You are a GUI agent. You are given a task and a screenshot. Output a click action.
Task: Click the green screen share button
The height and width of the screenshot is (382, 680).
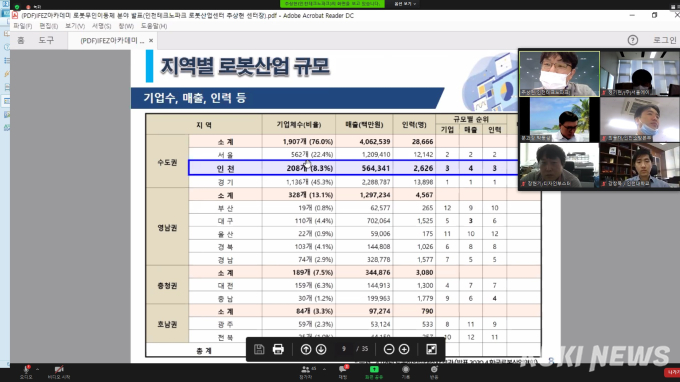374,372
